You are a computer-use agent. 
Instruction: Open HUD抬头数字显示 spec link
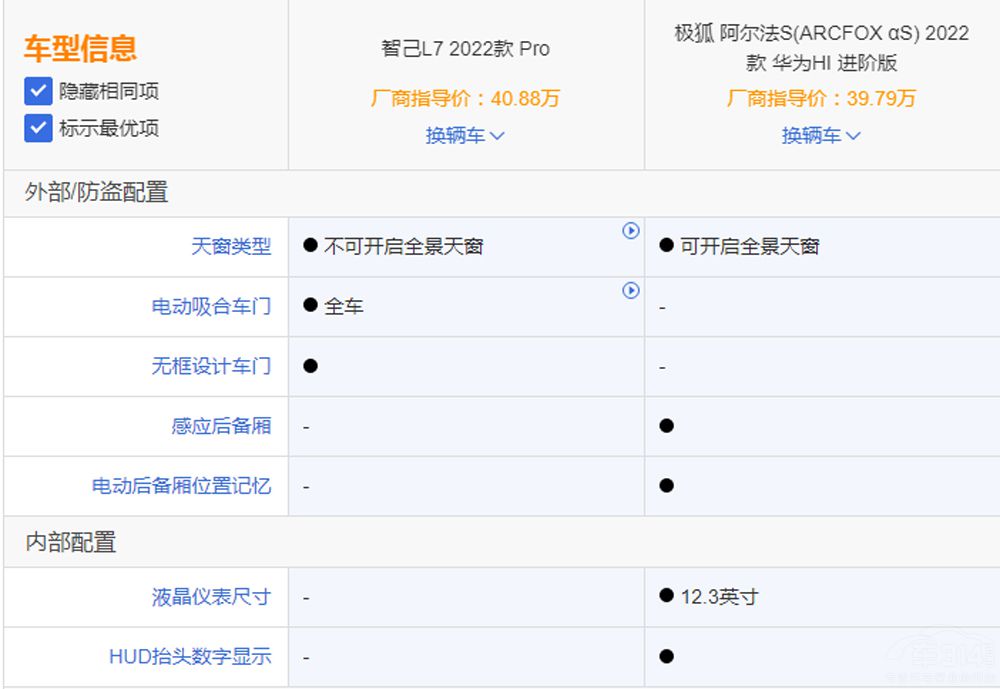190,658
